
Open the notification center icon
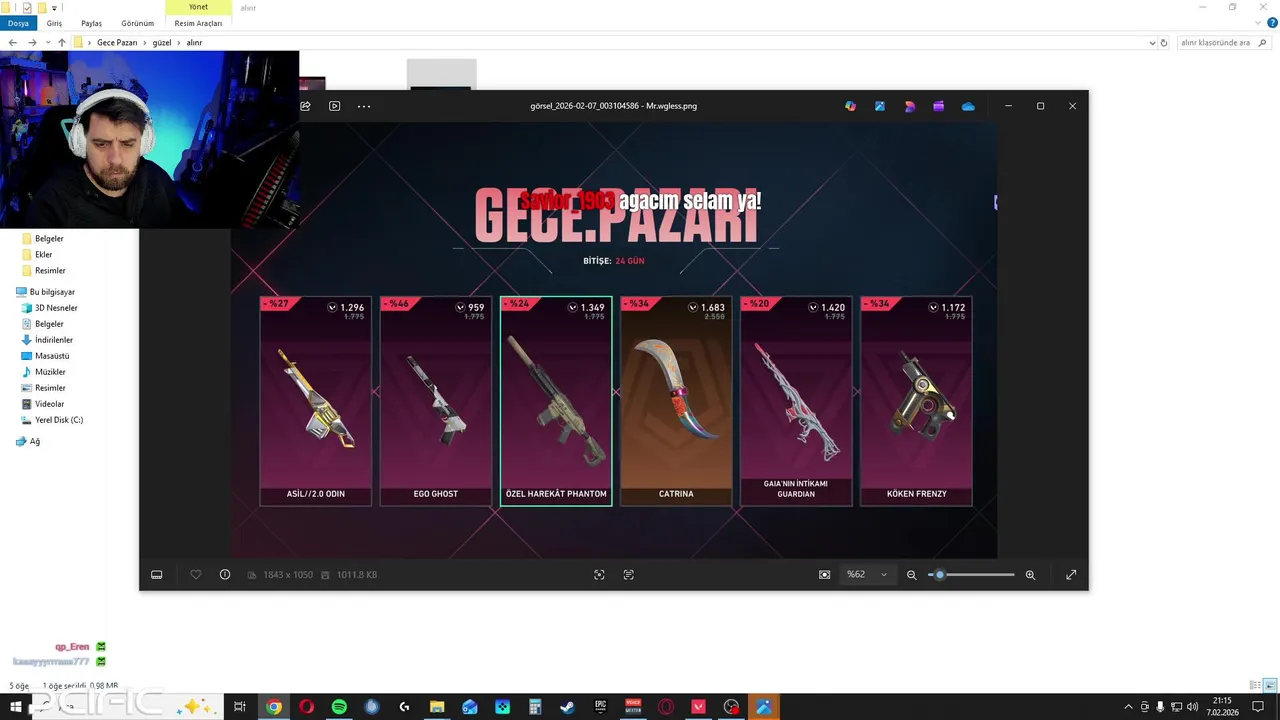coord(1258,707)
